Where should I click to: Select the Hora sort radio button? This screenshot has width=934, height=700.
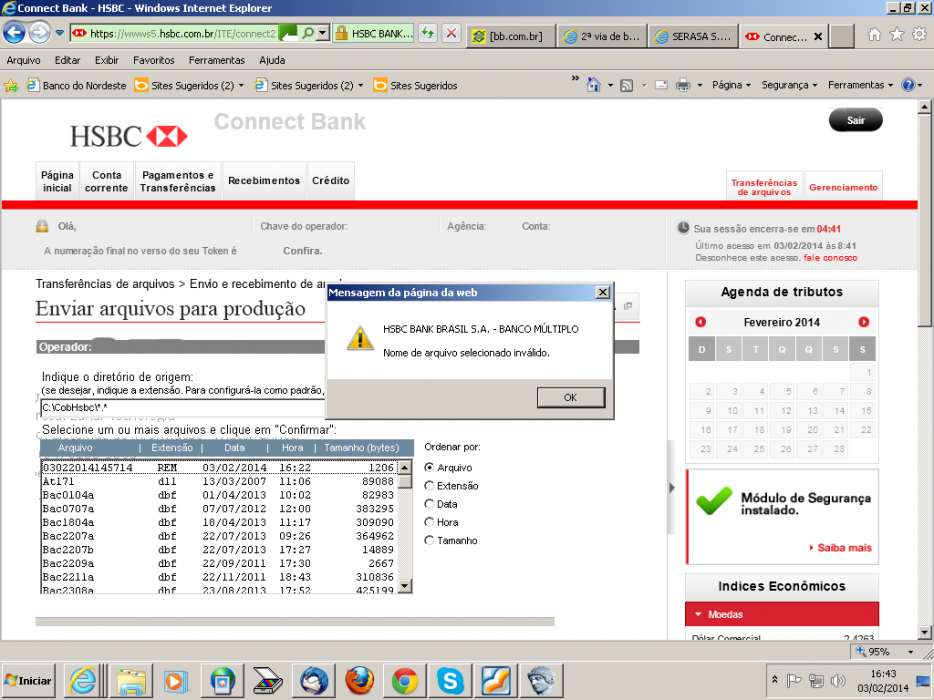(429, 522)
